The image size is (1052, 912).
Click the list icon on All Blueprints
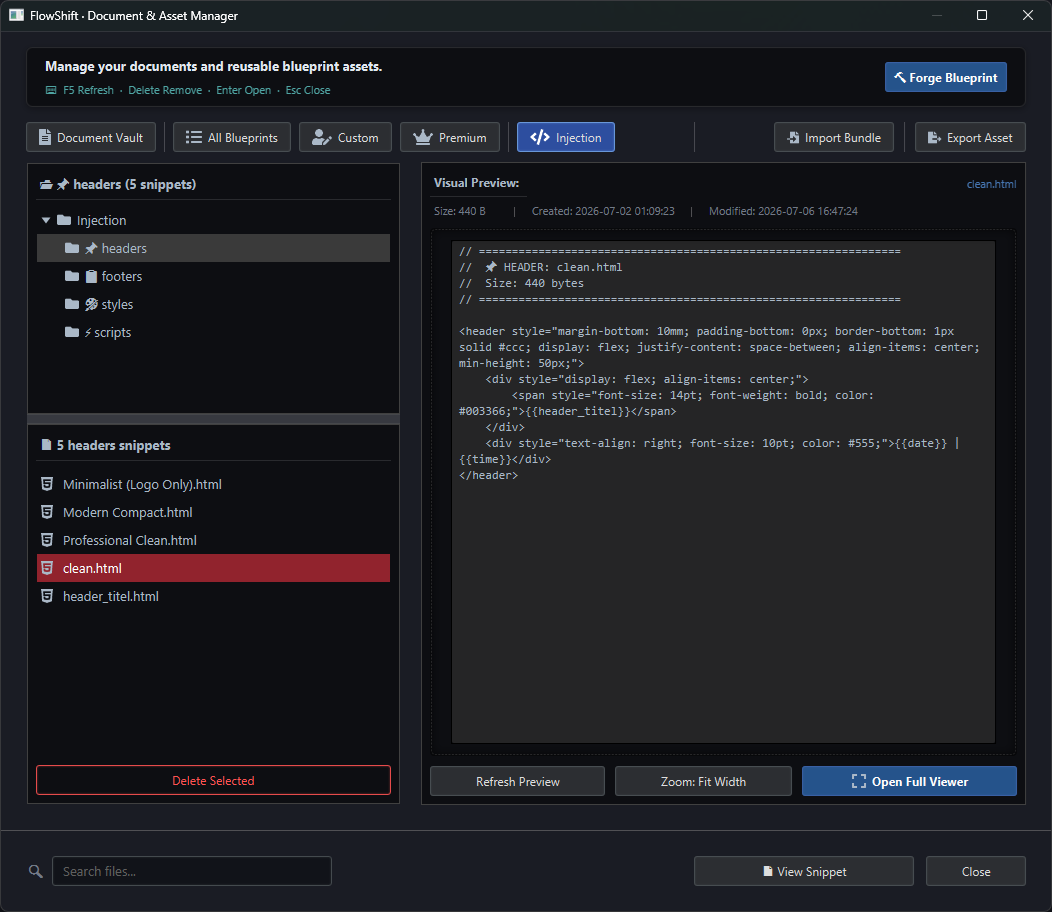[193, 138]
